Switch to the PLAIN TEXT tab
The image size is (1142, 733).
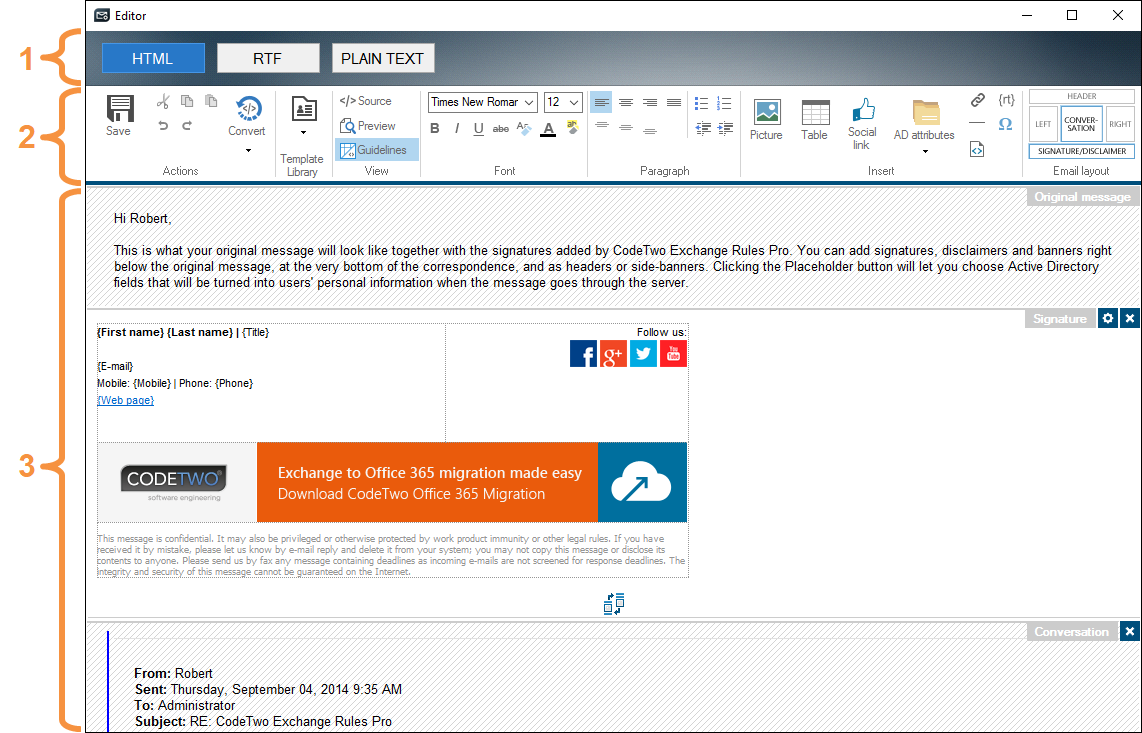point(383,58)
